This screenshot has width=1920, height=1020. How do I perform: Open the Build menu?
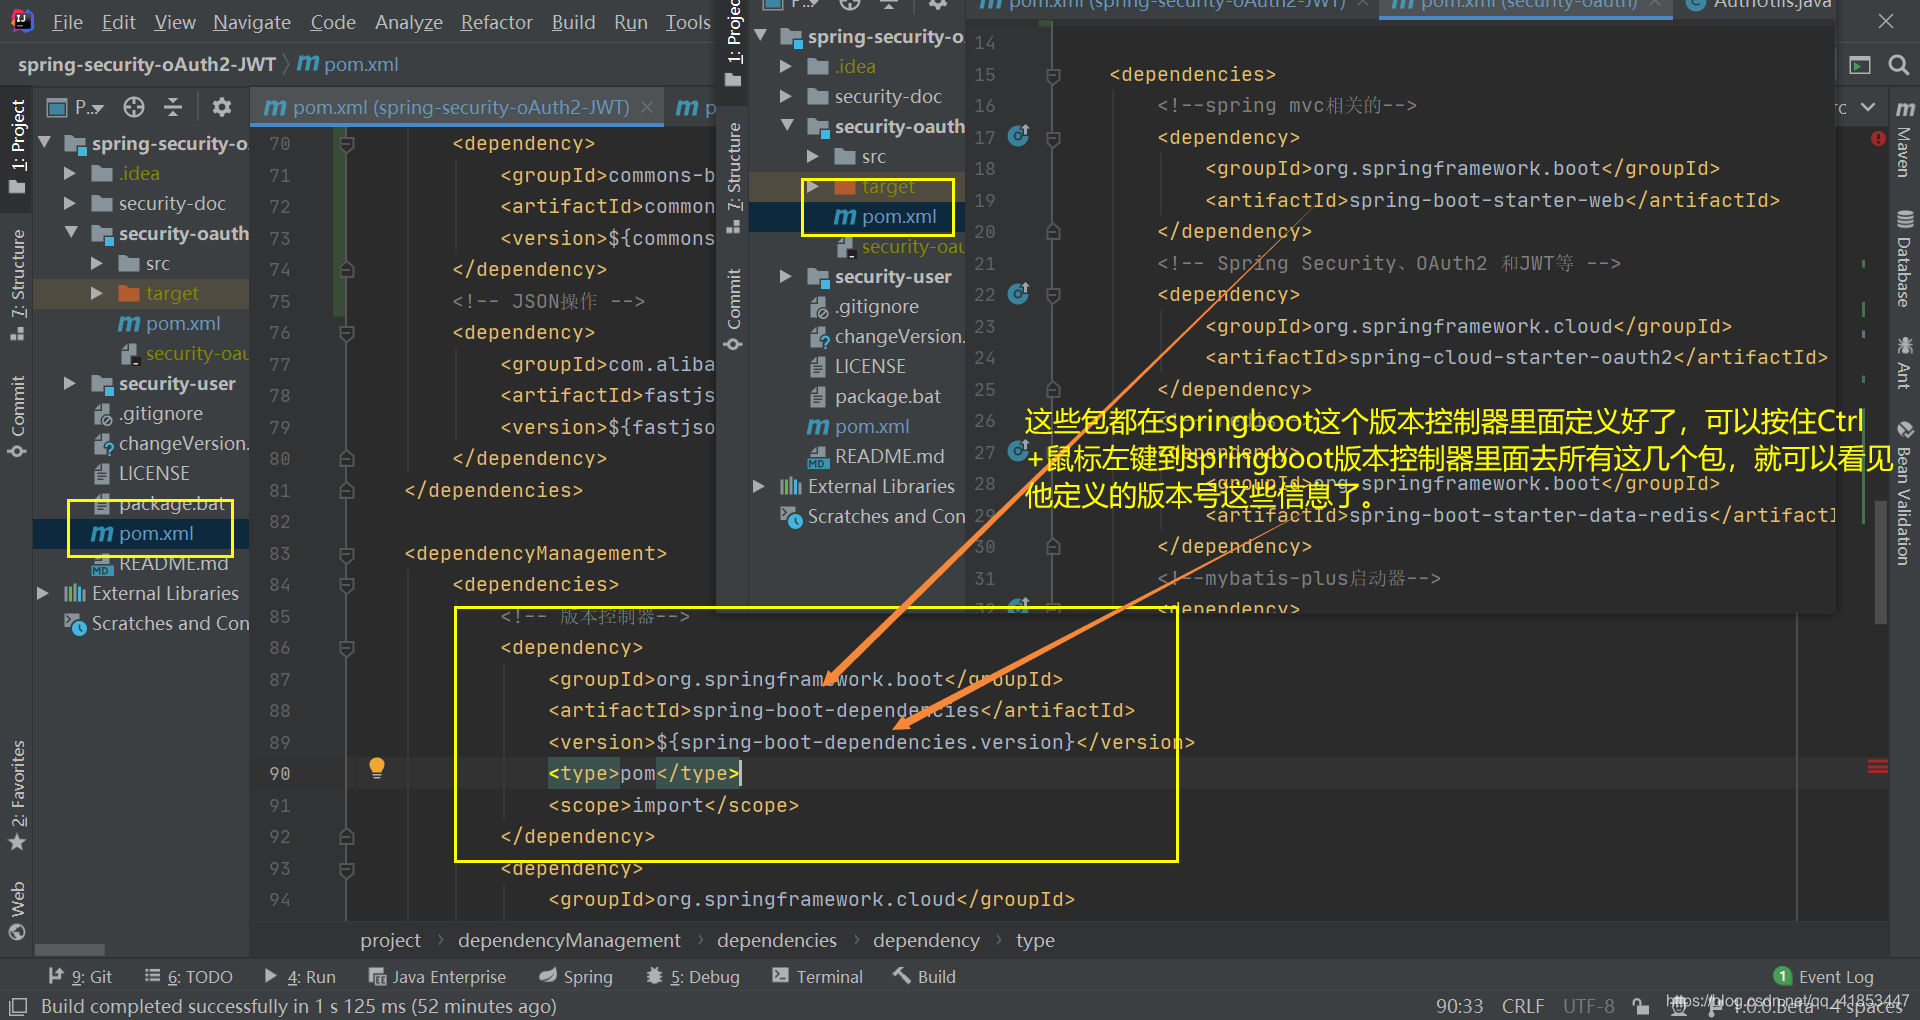[573, 22]
